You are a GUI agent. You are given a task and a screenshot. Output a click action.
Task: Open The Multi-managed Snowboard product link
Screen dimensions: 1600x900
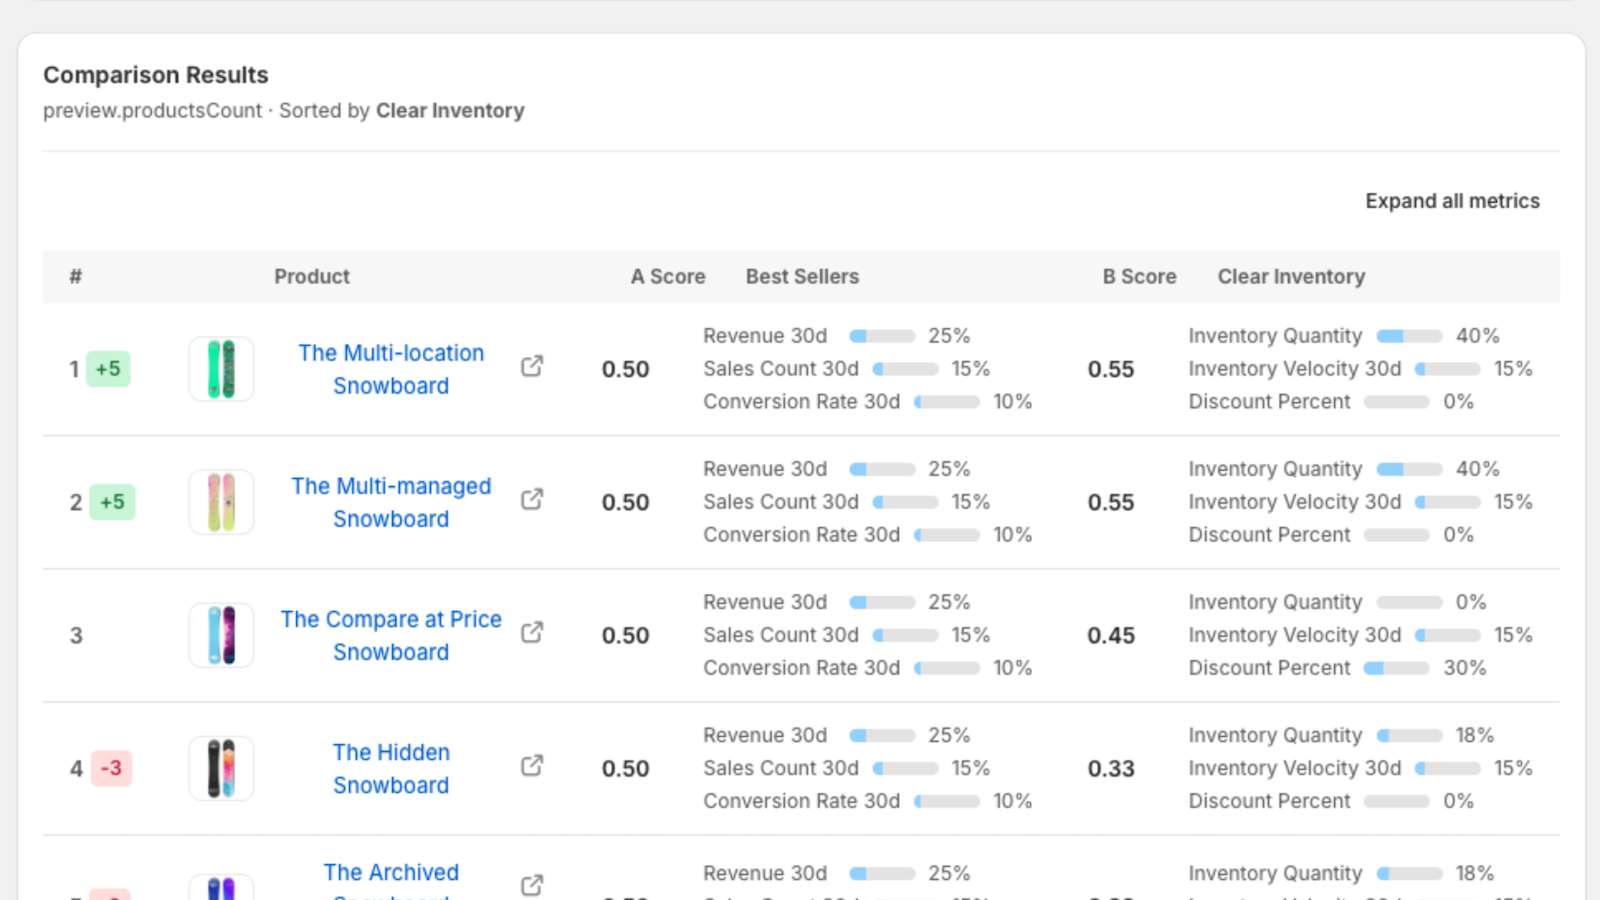coord(391,502)
